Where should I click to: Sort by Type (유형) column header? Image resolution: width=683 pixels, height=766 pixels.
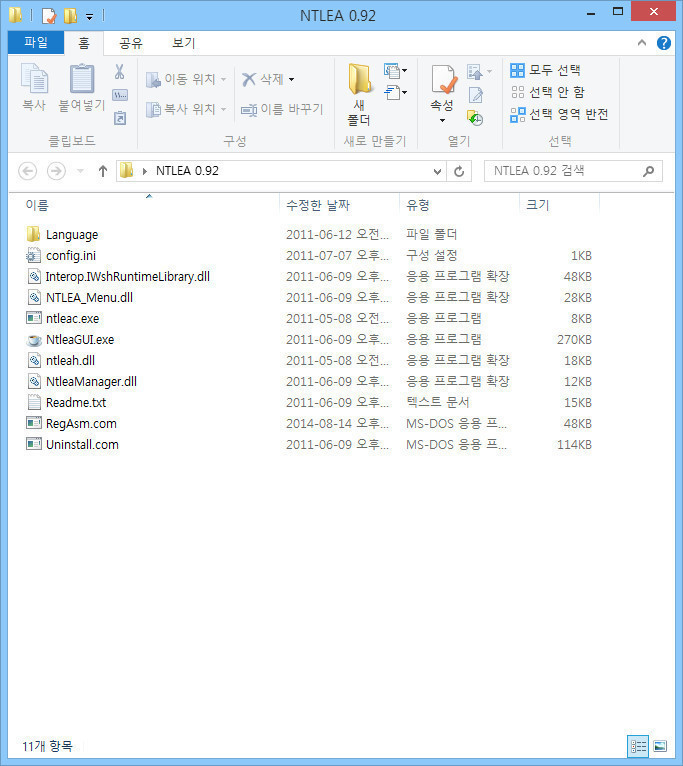(418, 205)
